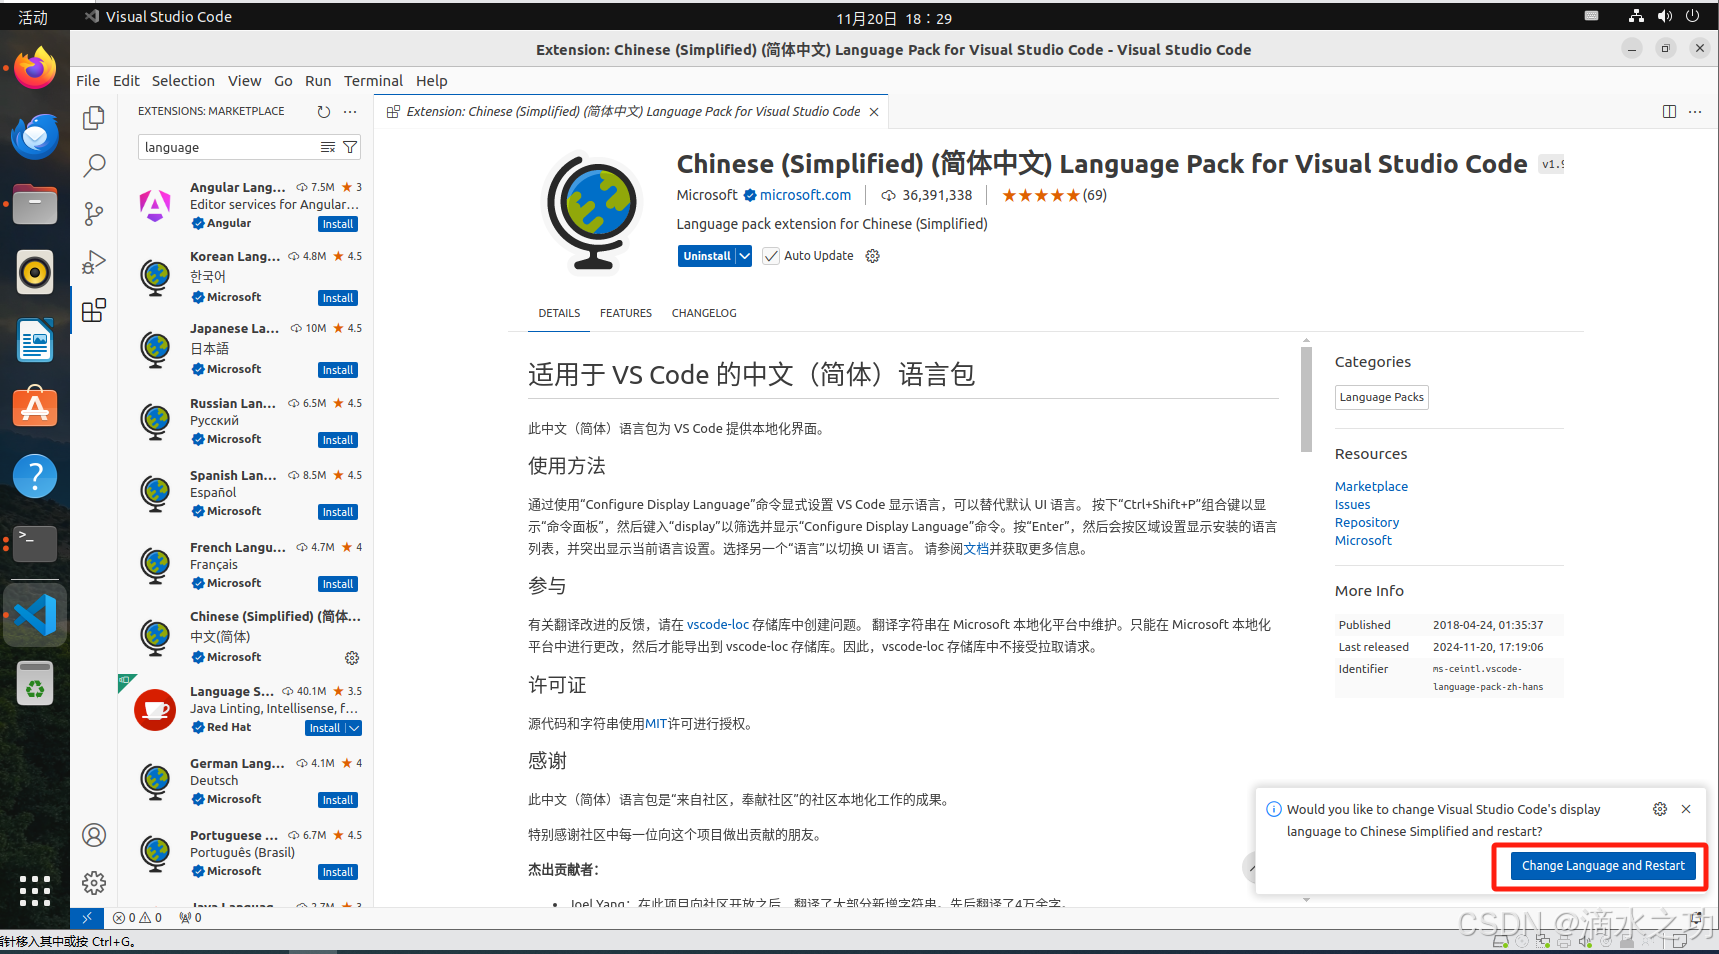Open the Run and Debug view icon
The image size is (1719, 954).
pyautogui.click(x=94, y=262)
